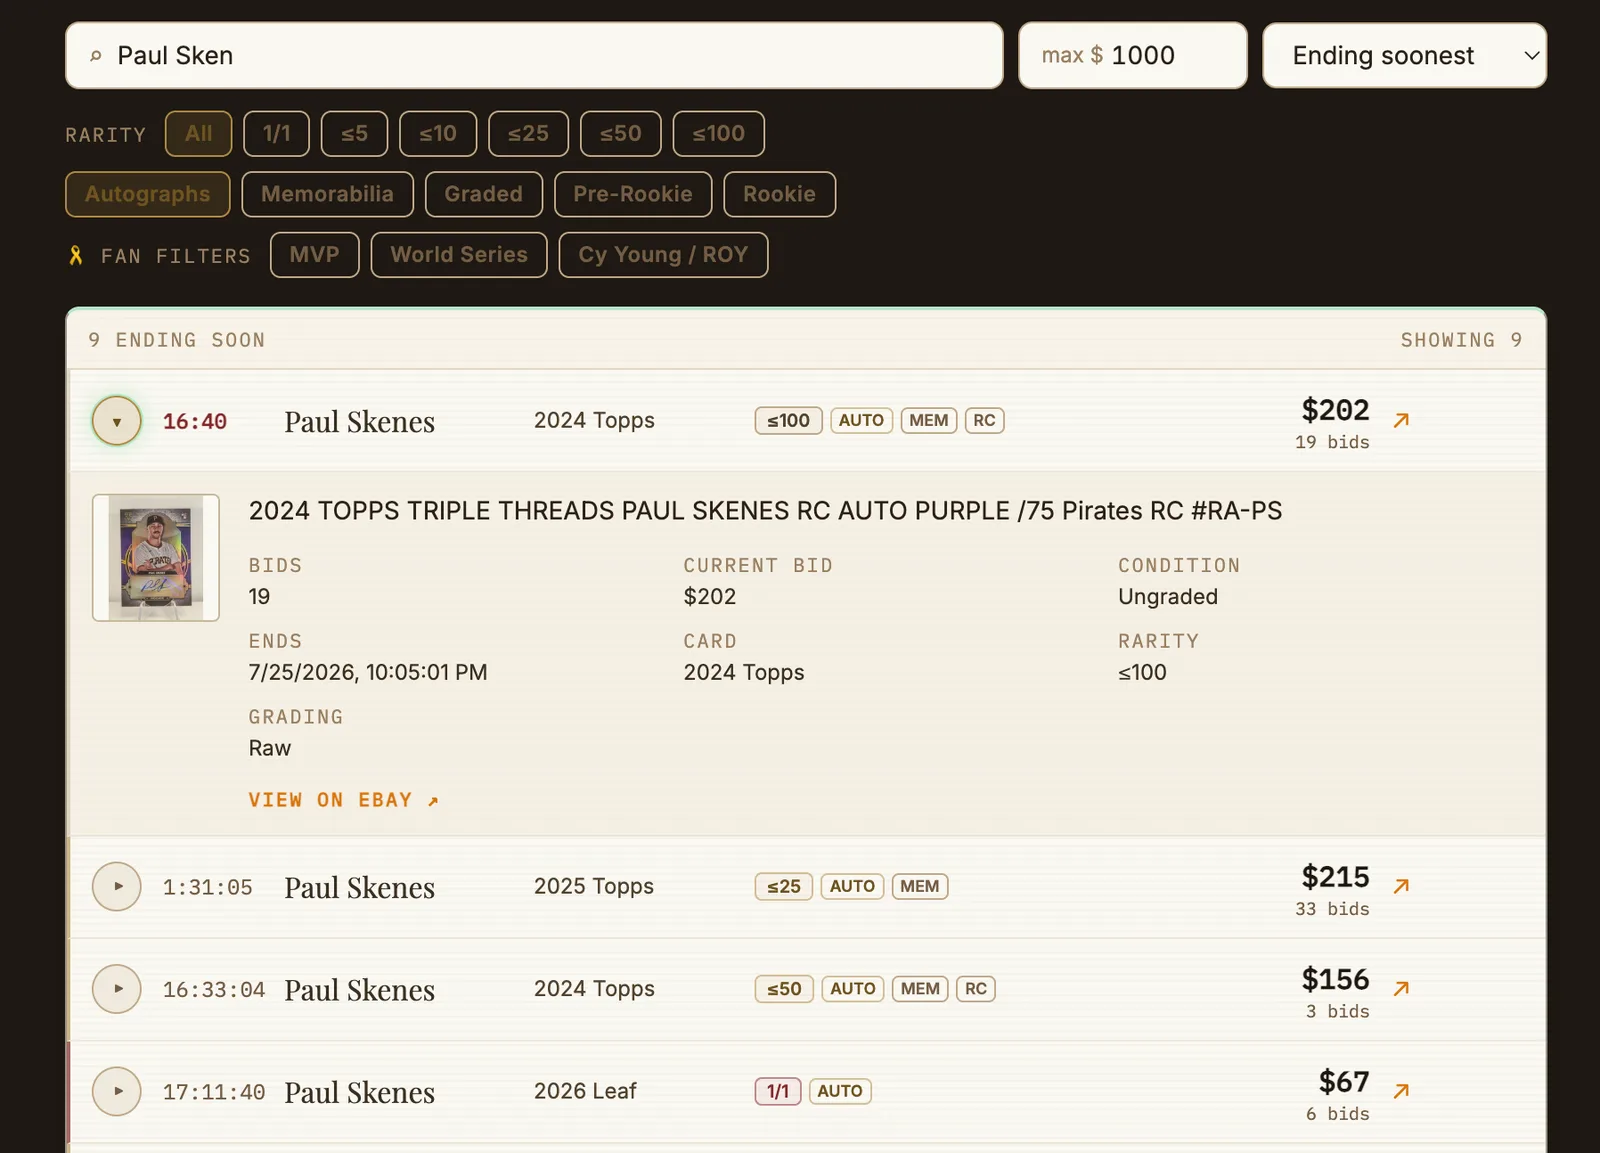The height and width of the screenshot is (1153, 1600).
Task: Toggle the World Series fan filter
Action: [459, 255]
